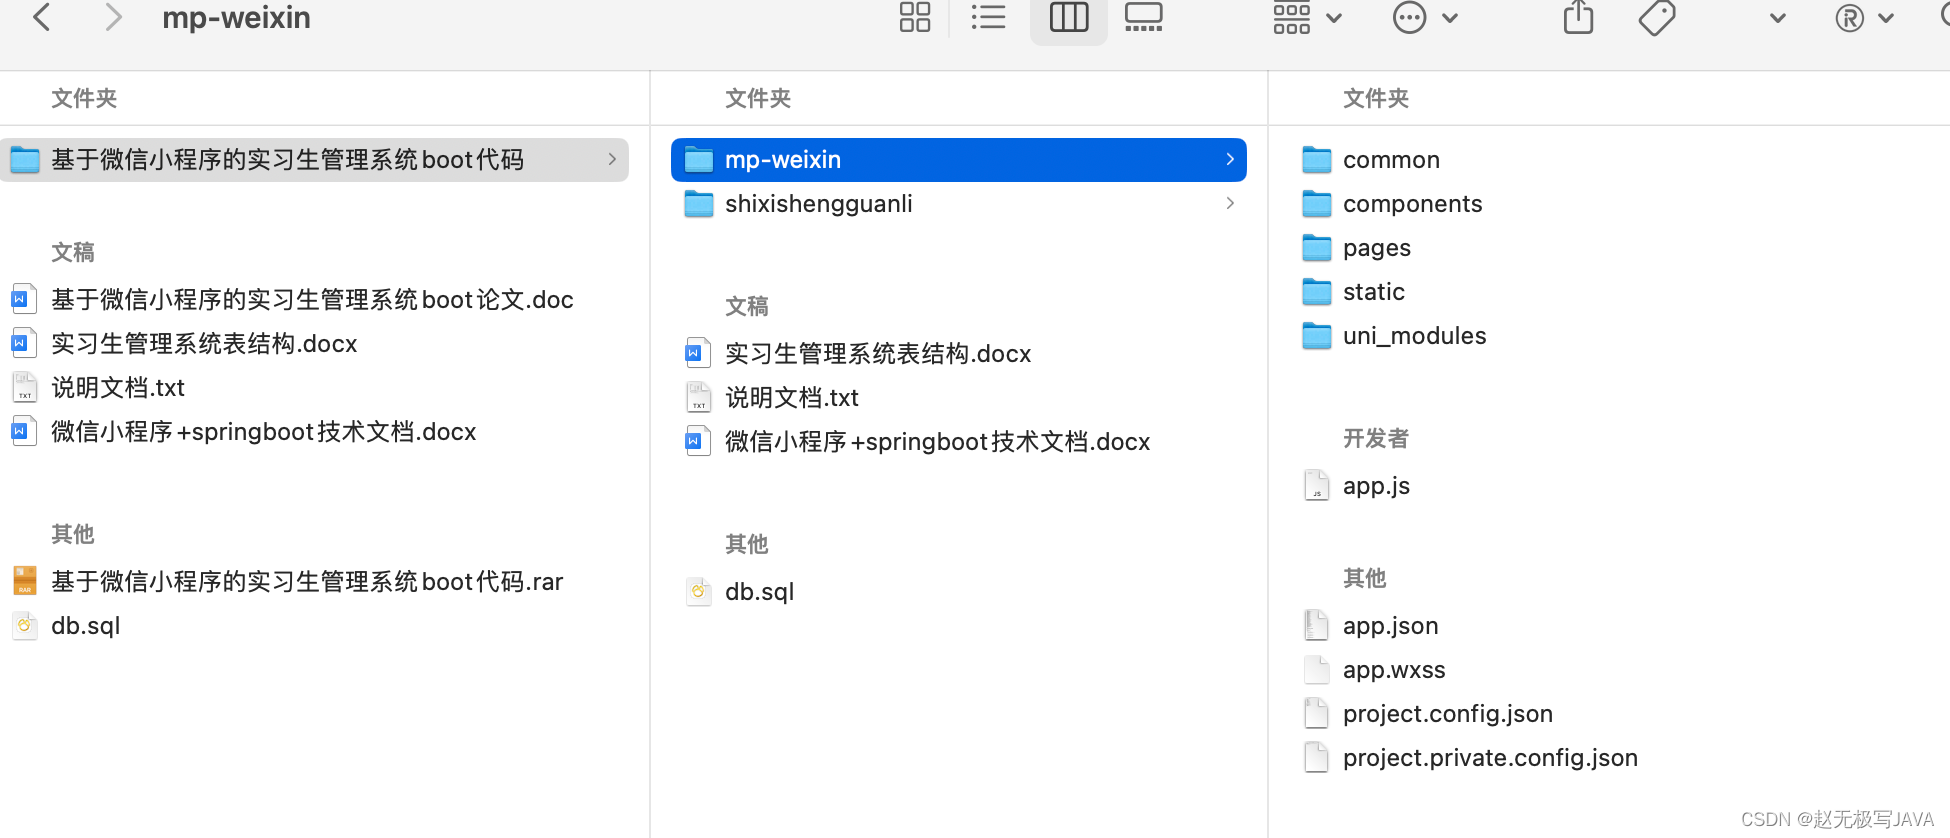Screen dimensions: 1950x838
Task: Switch to icon grid view
Action: [x=914, y=17]
